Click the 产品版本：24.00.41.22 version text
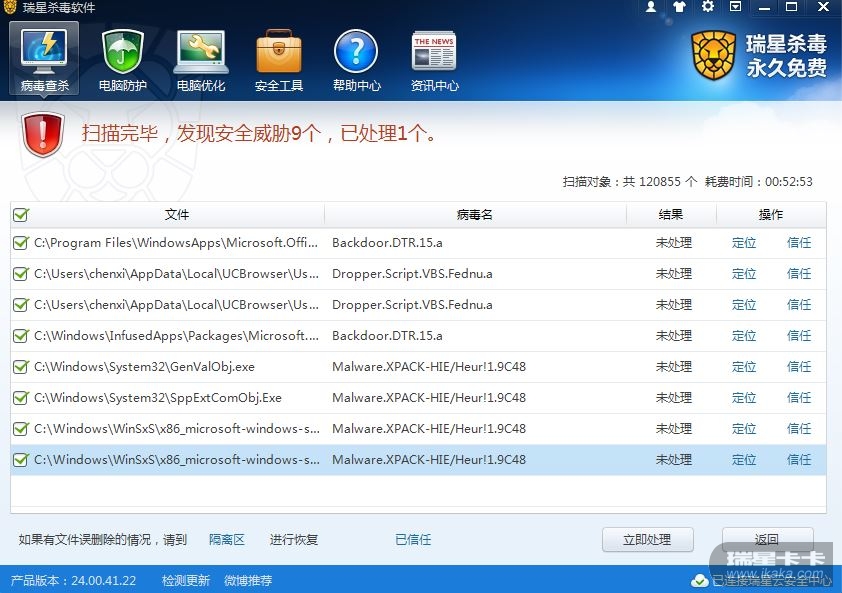Image resolution: width=842 pixels, height=593 pixels. pyautogui.click(x=73, y=580)
